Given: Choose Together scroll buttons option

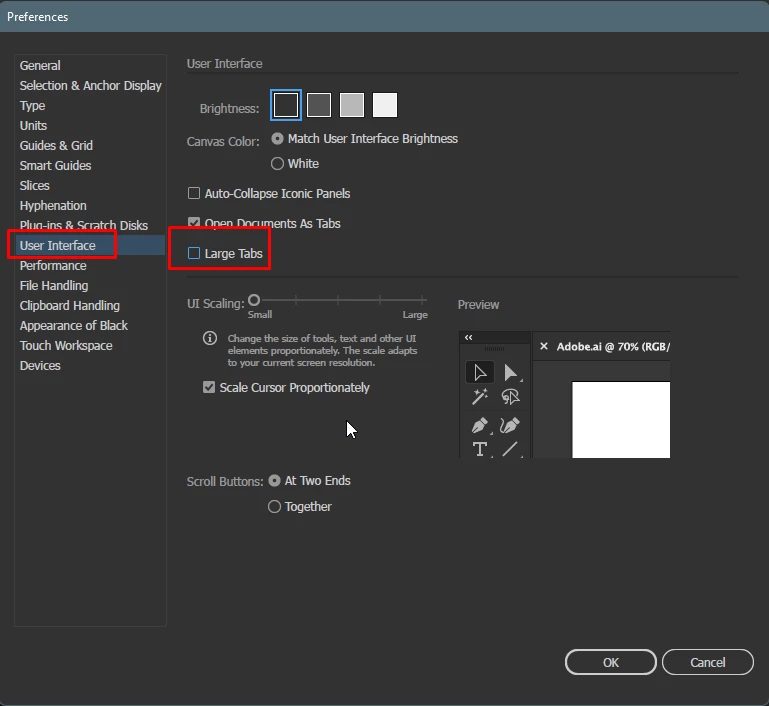Looking at the screenshot, I should (274, 506).
